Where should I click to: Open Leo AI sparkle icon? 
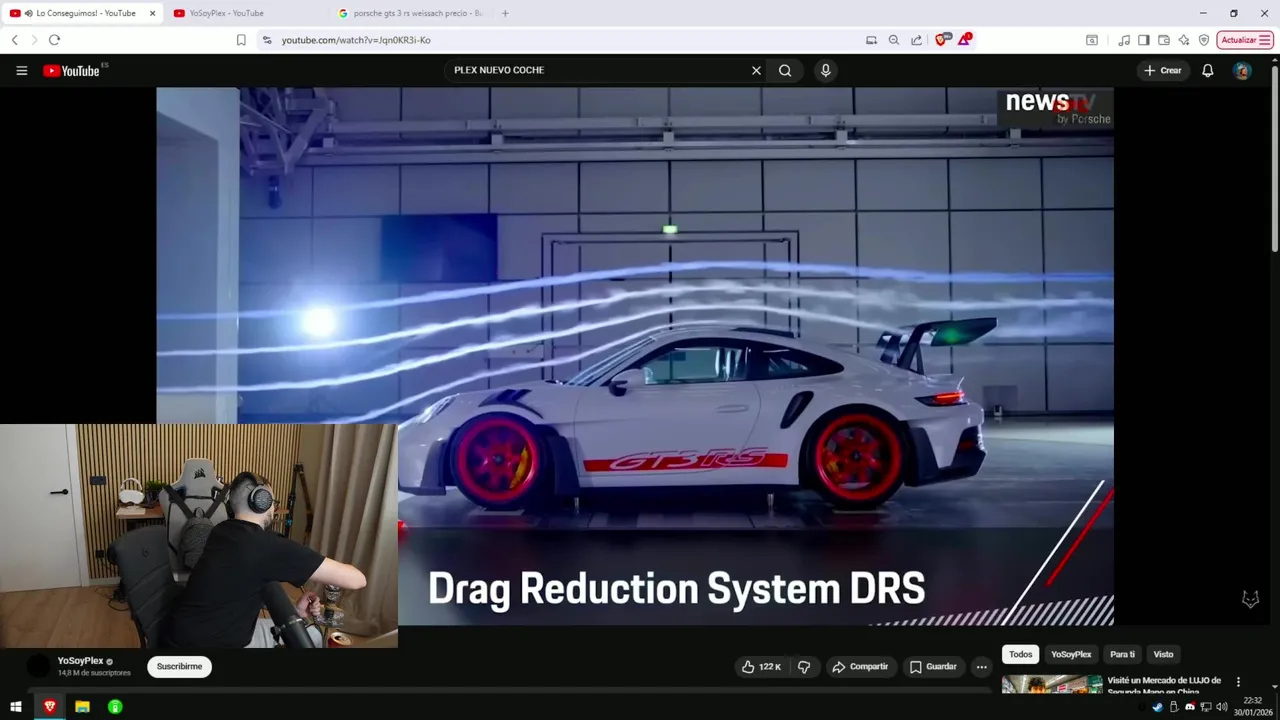[1184, 40]
